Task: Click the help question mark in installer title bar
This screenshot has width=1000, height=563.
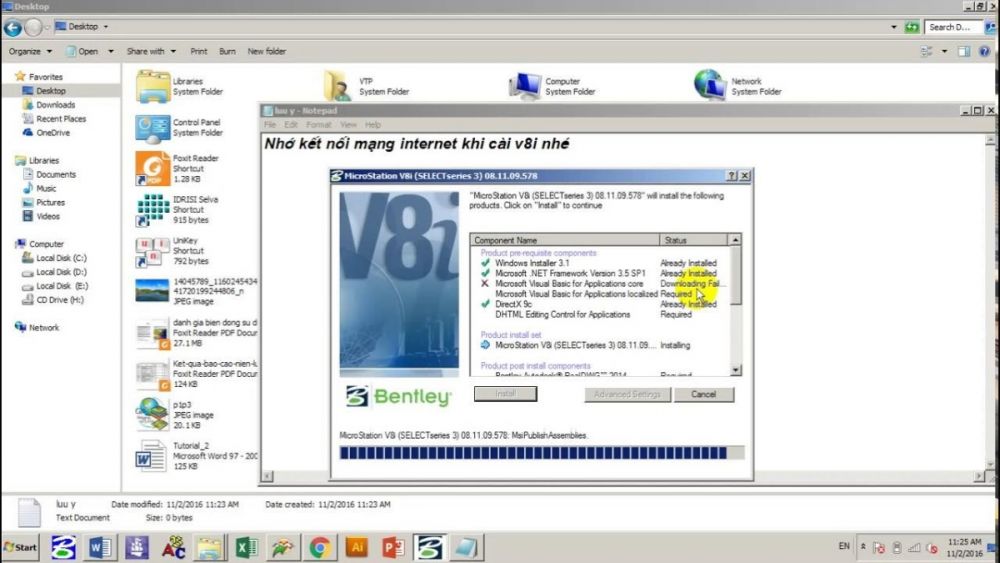Action: (x=731, y=175)
